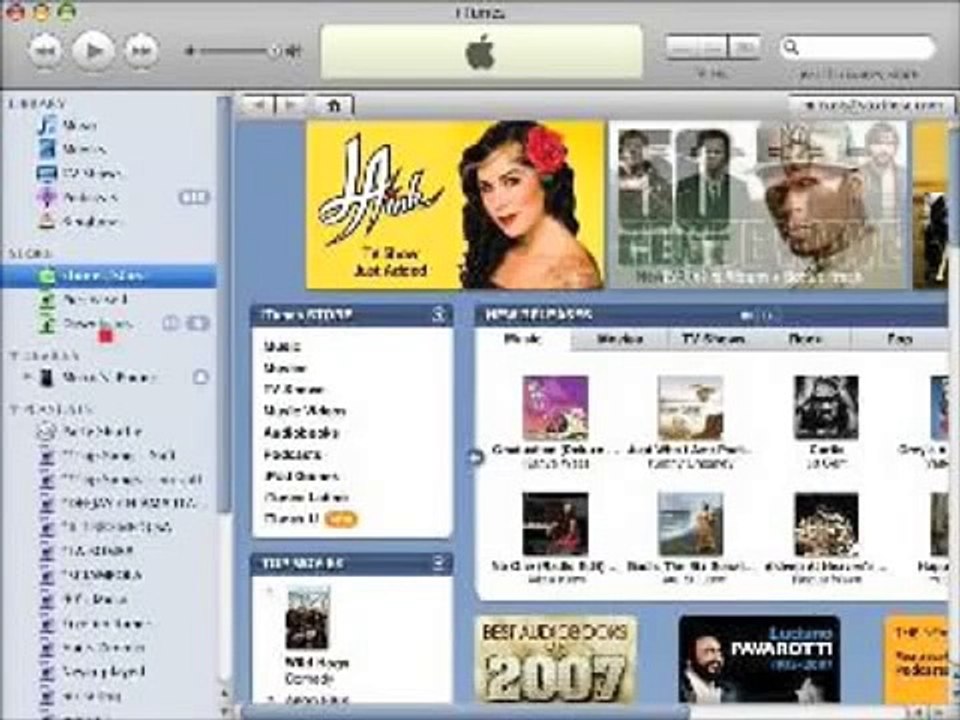The image size is (960, 720).
Task: Open Luciano Pavarotti banner
Action: (x=759, y=659)
